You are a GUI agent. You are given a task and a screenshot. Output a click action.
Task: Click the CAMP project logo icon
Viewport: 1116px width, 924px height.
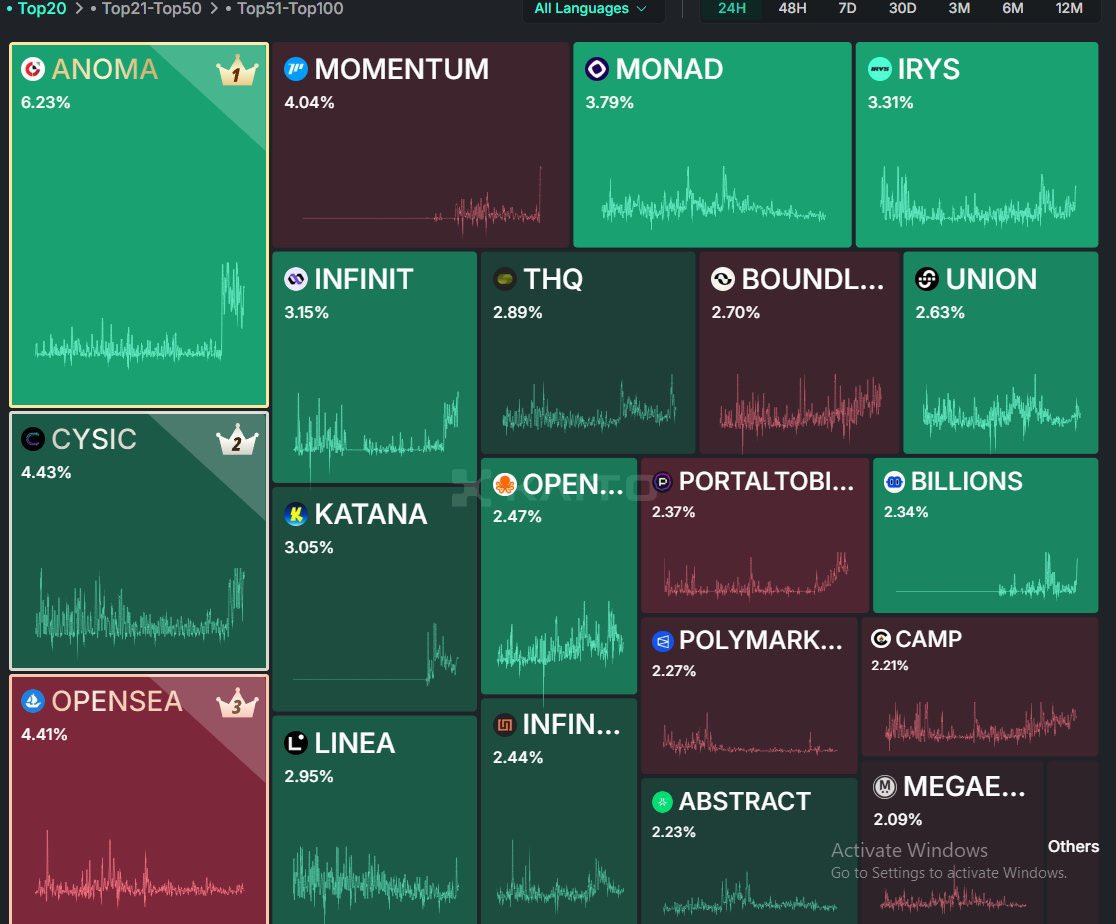[x=880, y=639]
